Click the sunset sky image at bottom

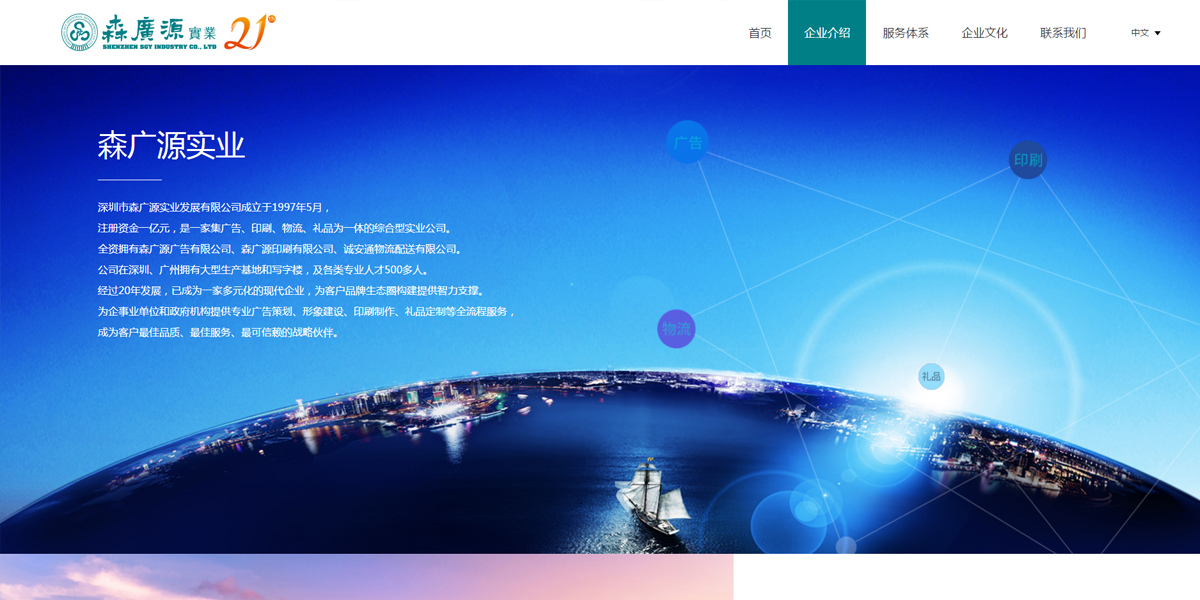point(367,577)
